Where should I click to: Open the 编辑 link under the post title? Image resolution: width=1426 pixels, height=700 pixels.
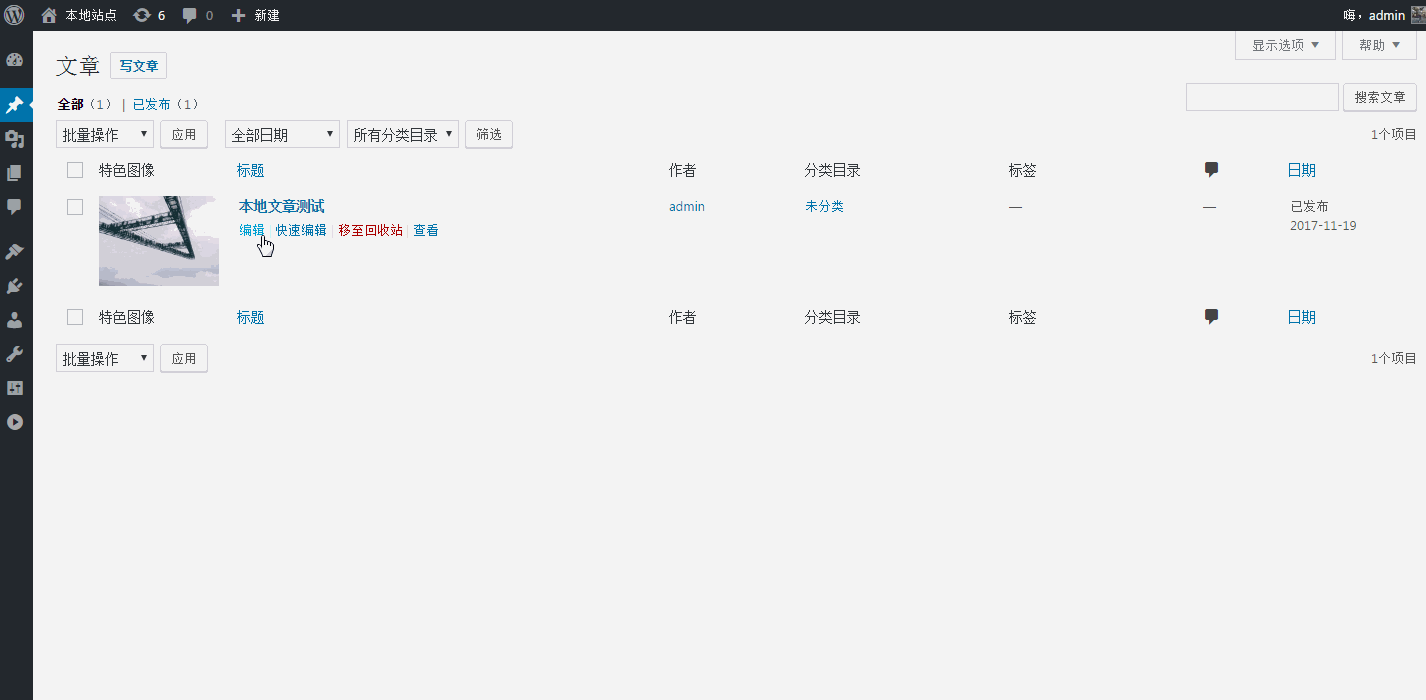tap(251, 229)
